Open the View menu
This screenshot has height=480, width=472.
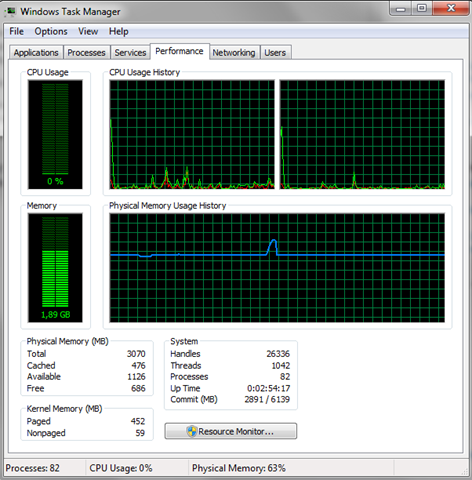pyautogui.click(x=88, y=31)
